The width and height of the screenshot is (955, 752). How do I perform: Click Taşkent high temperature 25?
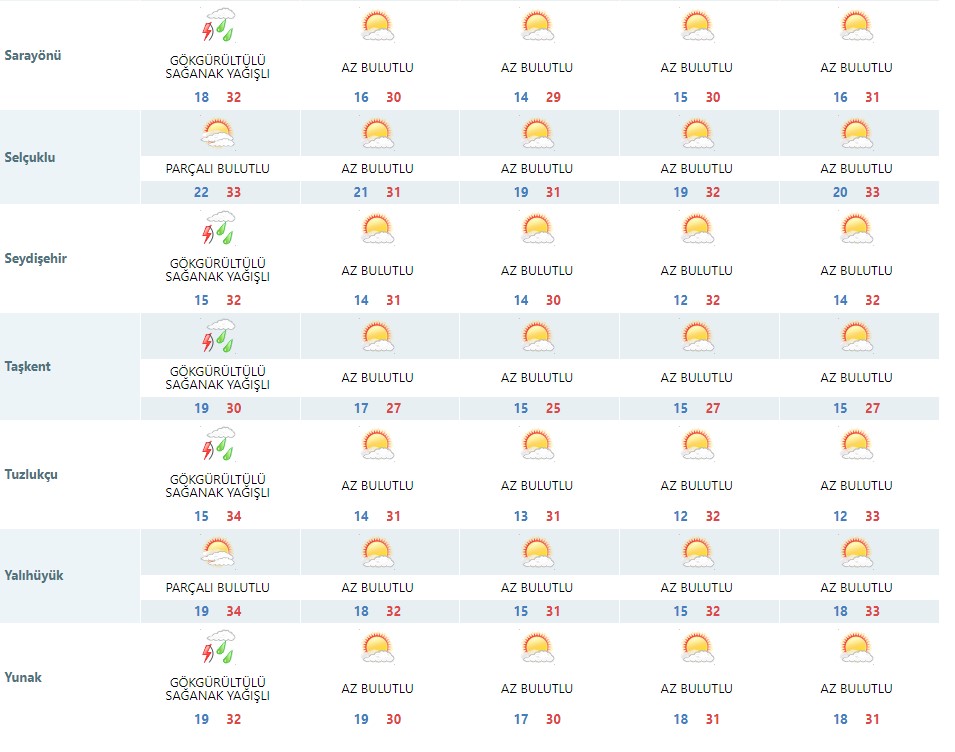[x=553, y=409]
